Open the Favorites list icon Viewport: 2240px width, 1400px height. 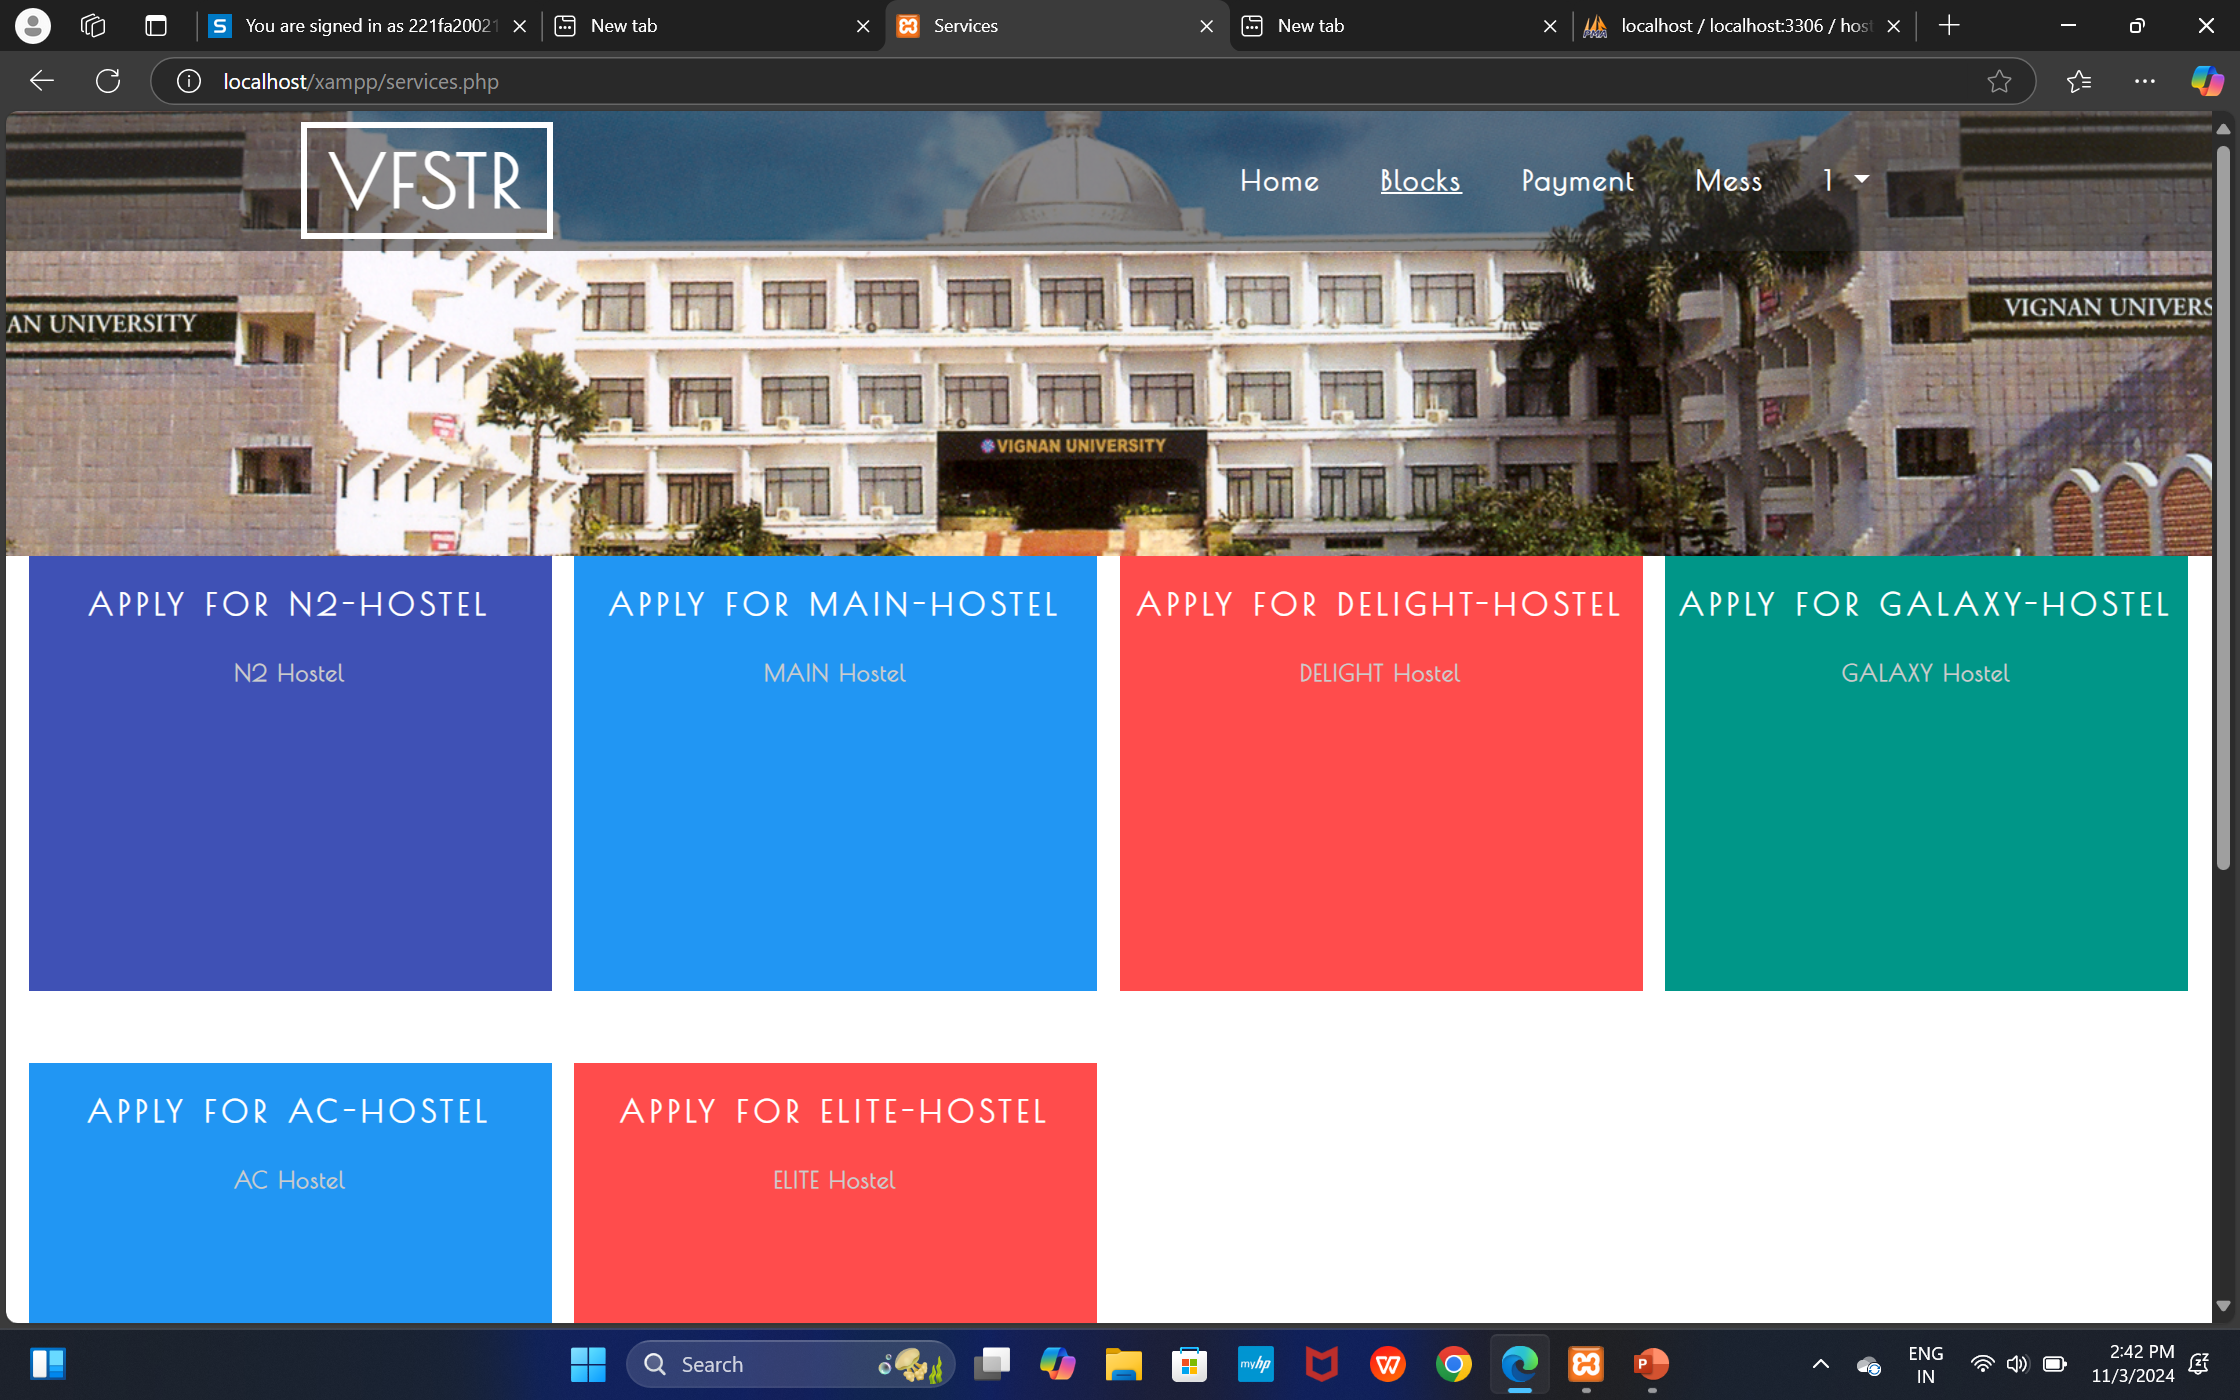(2079, 81)
